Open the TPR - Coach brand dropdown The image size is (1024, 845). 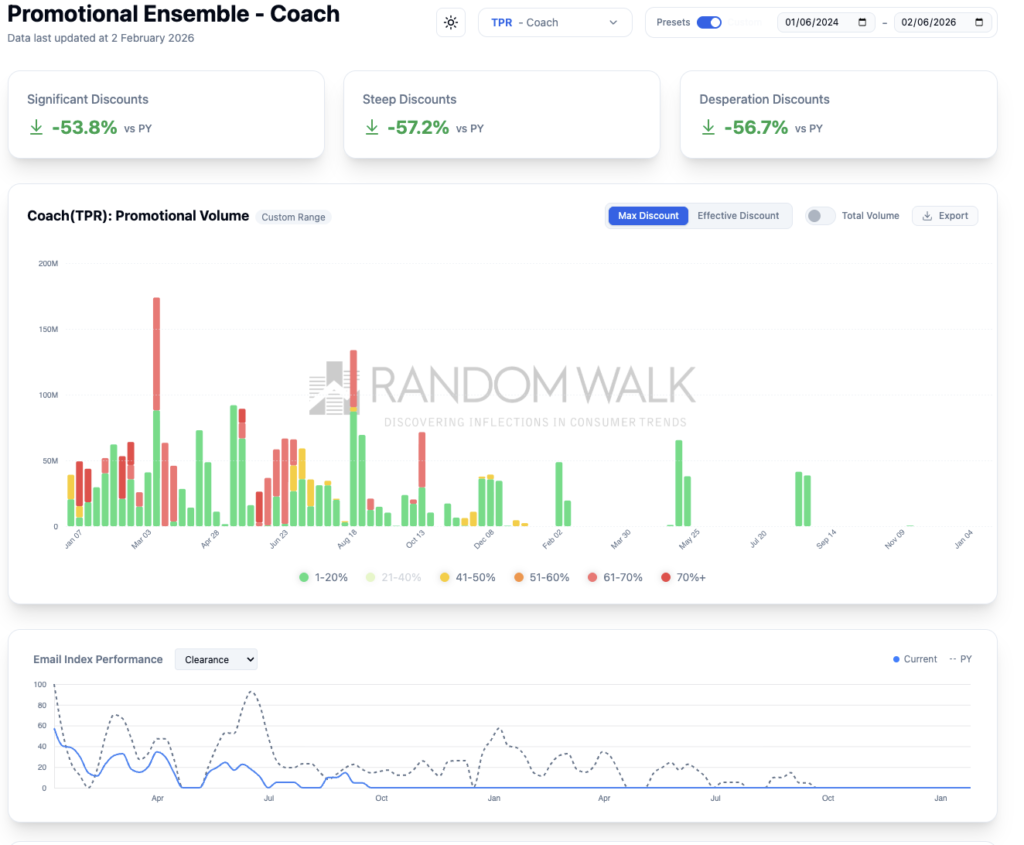(555, 23)
